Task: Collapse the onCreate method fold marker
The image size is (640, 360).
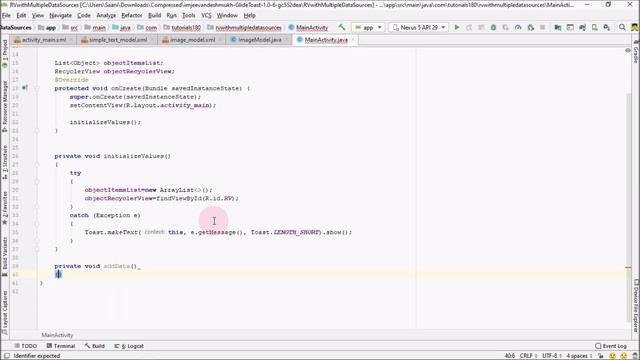Action: [x=37, y=88]
